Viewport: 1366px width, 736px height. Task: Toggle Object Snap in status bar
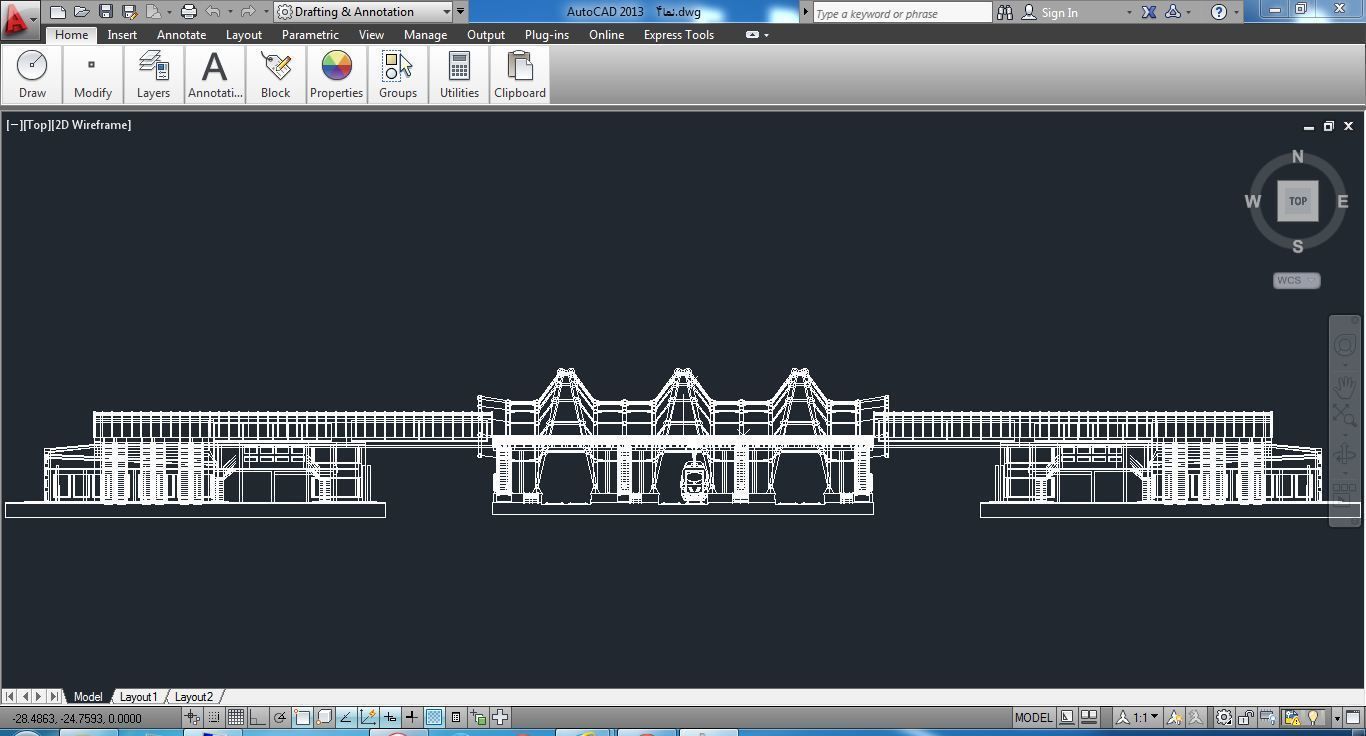[x=302, y=717]
